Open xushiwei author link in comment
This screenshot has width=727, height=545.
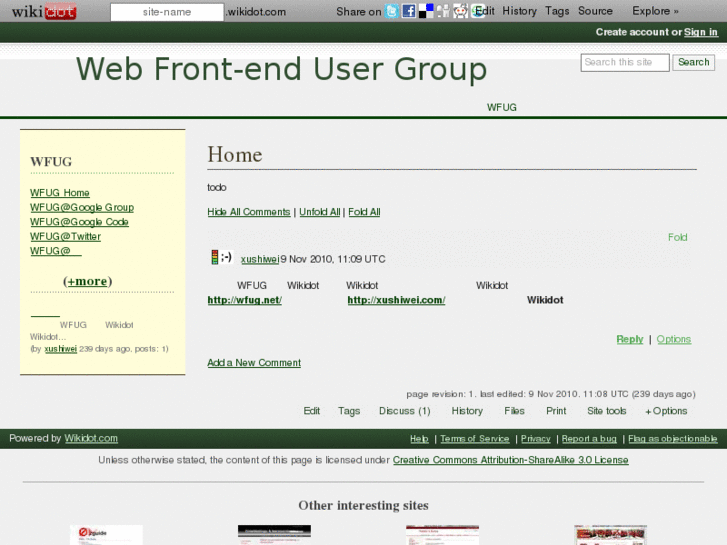coord(260,259)
